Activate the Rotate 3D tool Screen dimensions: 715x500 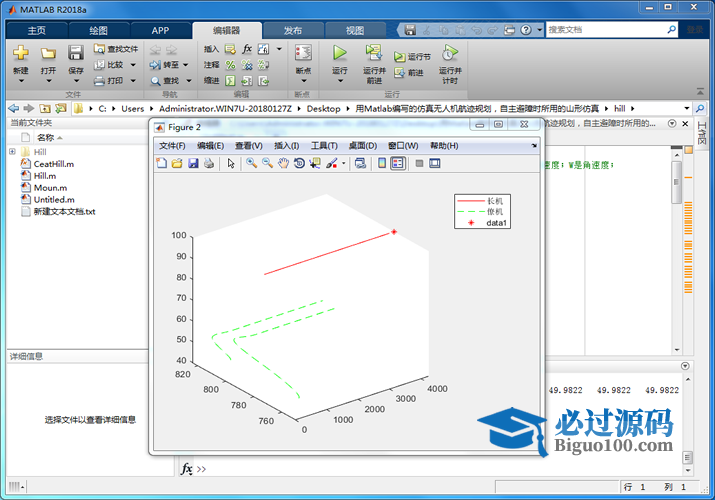click(x=299, y=164)
